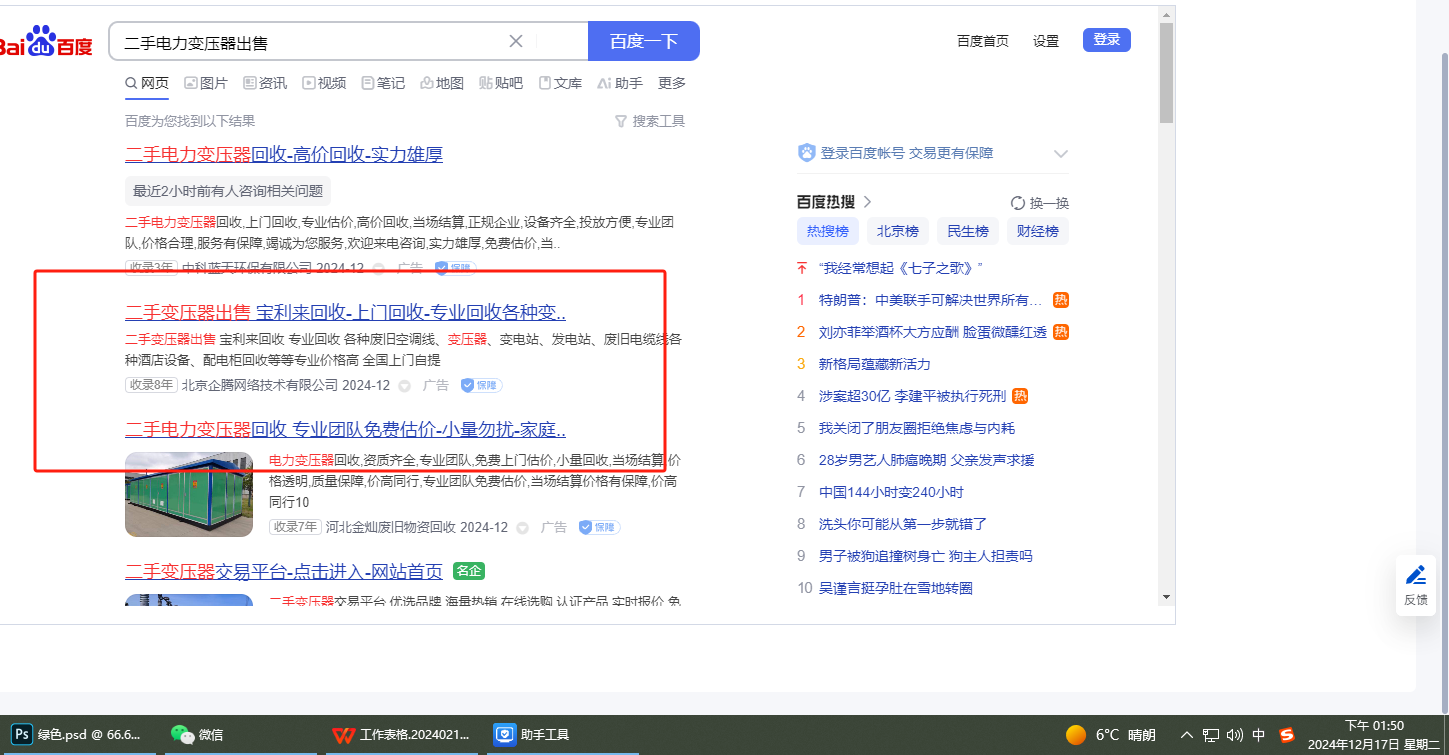Click the 登录 button
Viewport: 1449px width, 755px height.
tap(1106, 40)
